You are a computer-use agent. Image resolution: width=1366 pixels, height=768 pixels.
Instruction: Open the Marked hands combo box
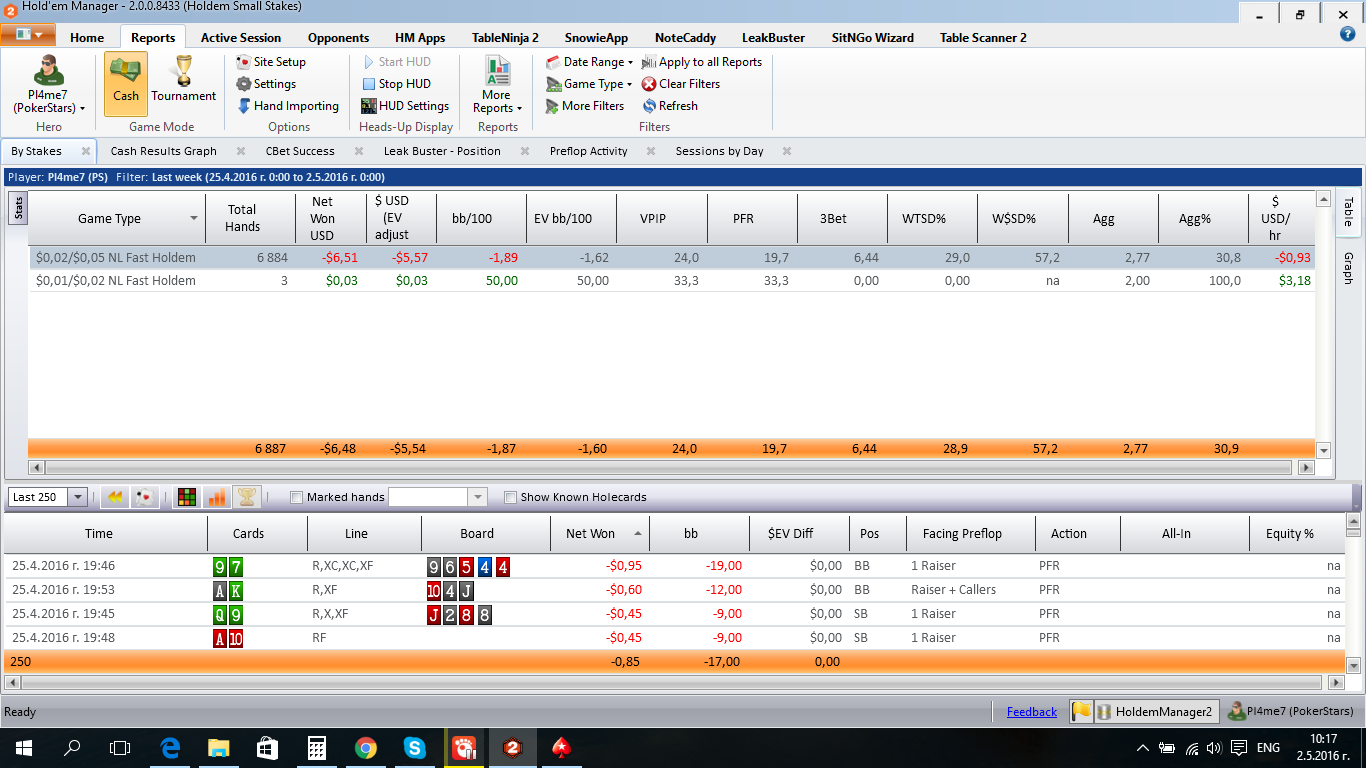tap(477, 497)
